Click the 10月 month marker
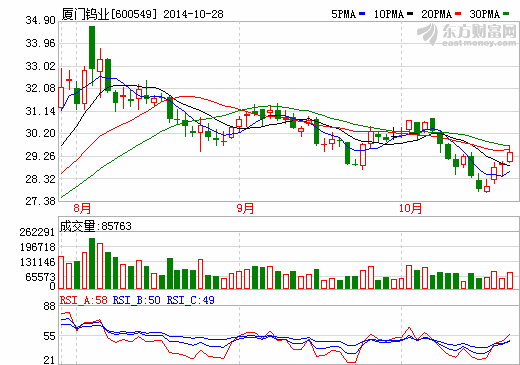The width and height of the screenshot is (520, 365). [x=410, y=209]
